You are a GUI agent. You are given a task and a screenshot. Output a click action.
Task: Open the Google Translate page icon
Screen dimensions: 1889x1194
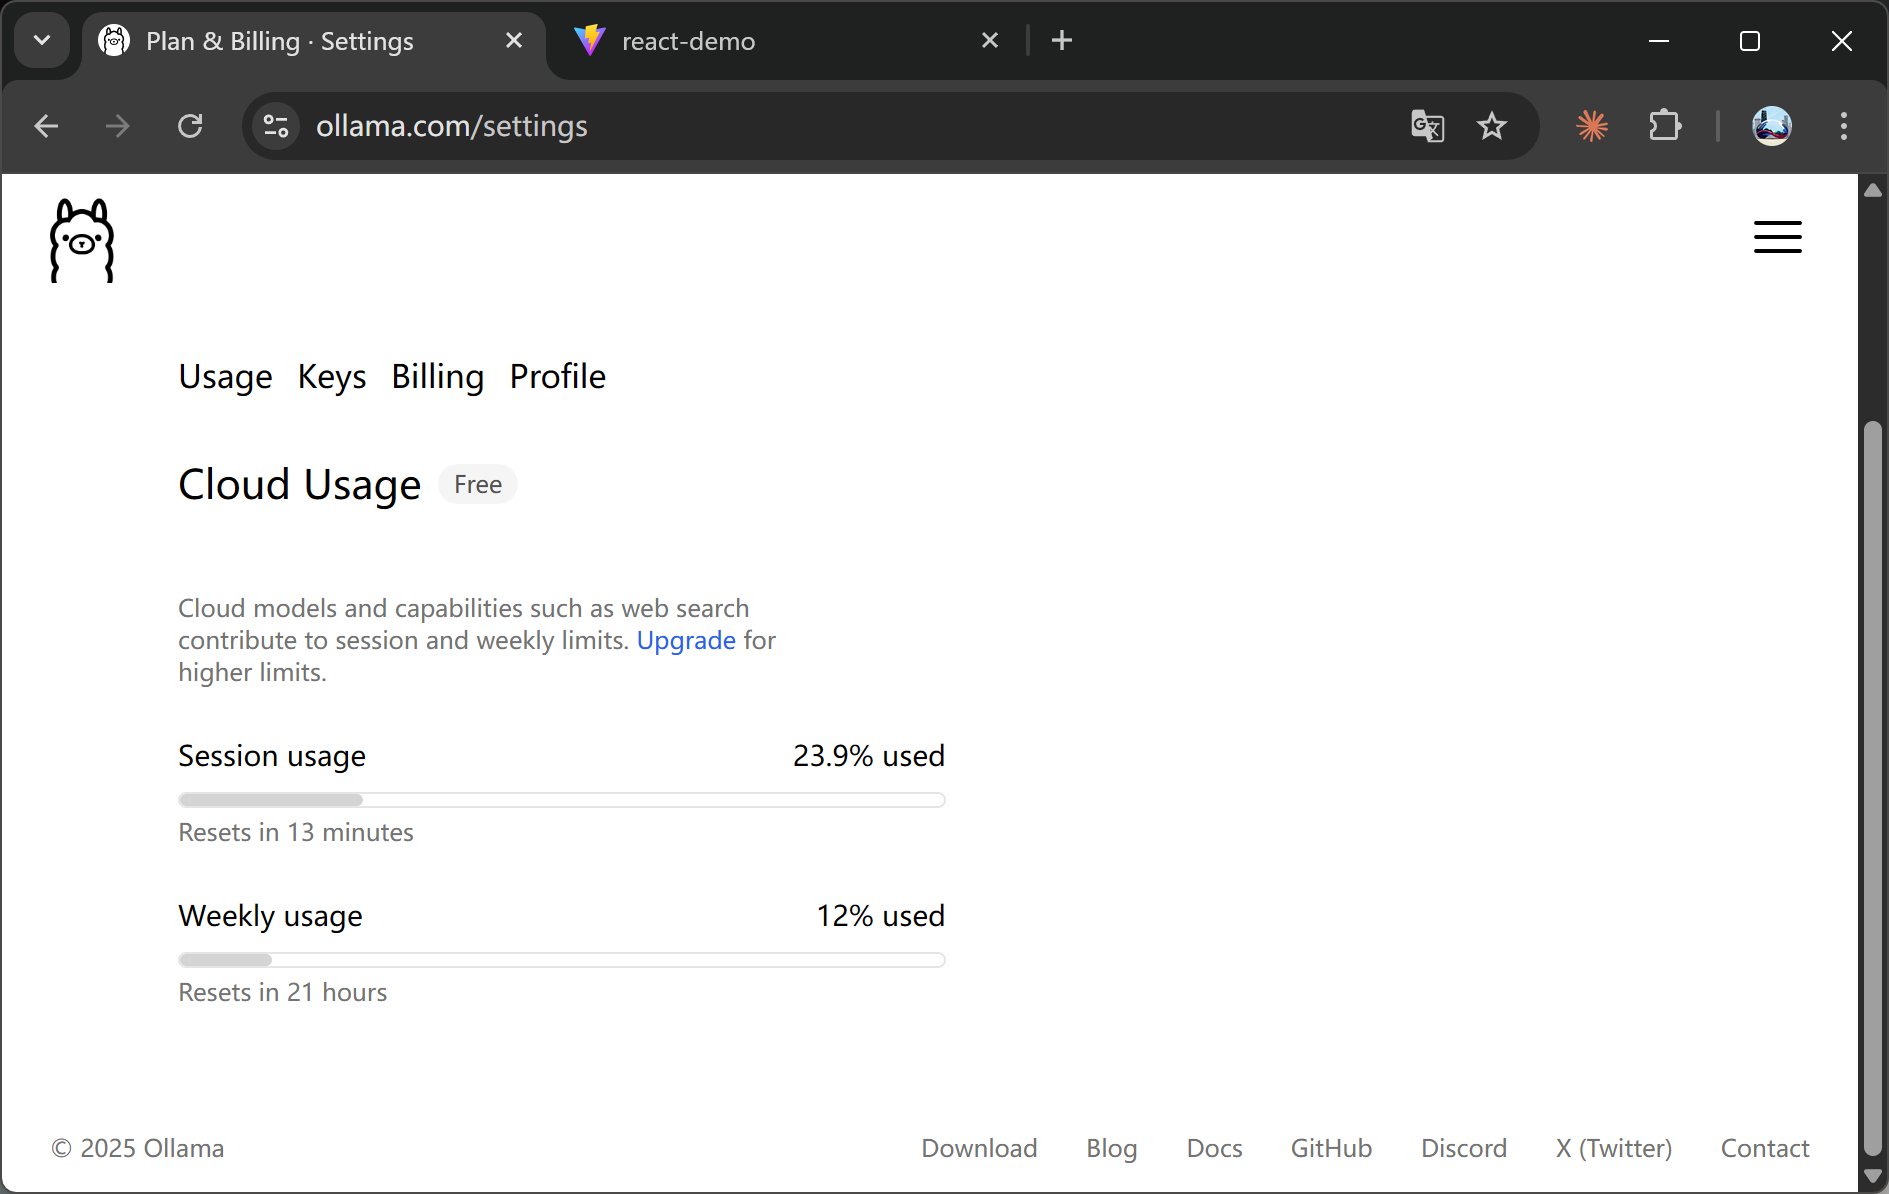point(1427,126)
